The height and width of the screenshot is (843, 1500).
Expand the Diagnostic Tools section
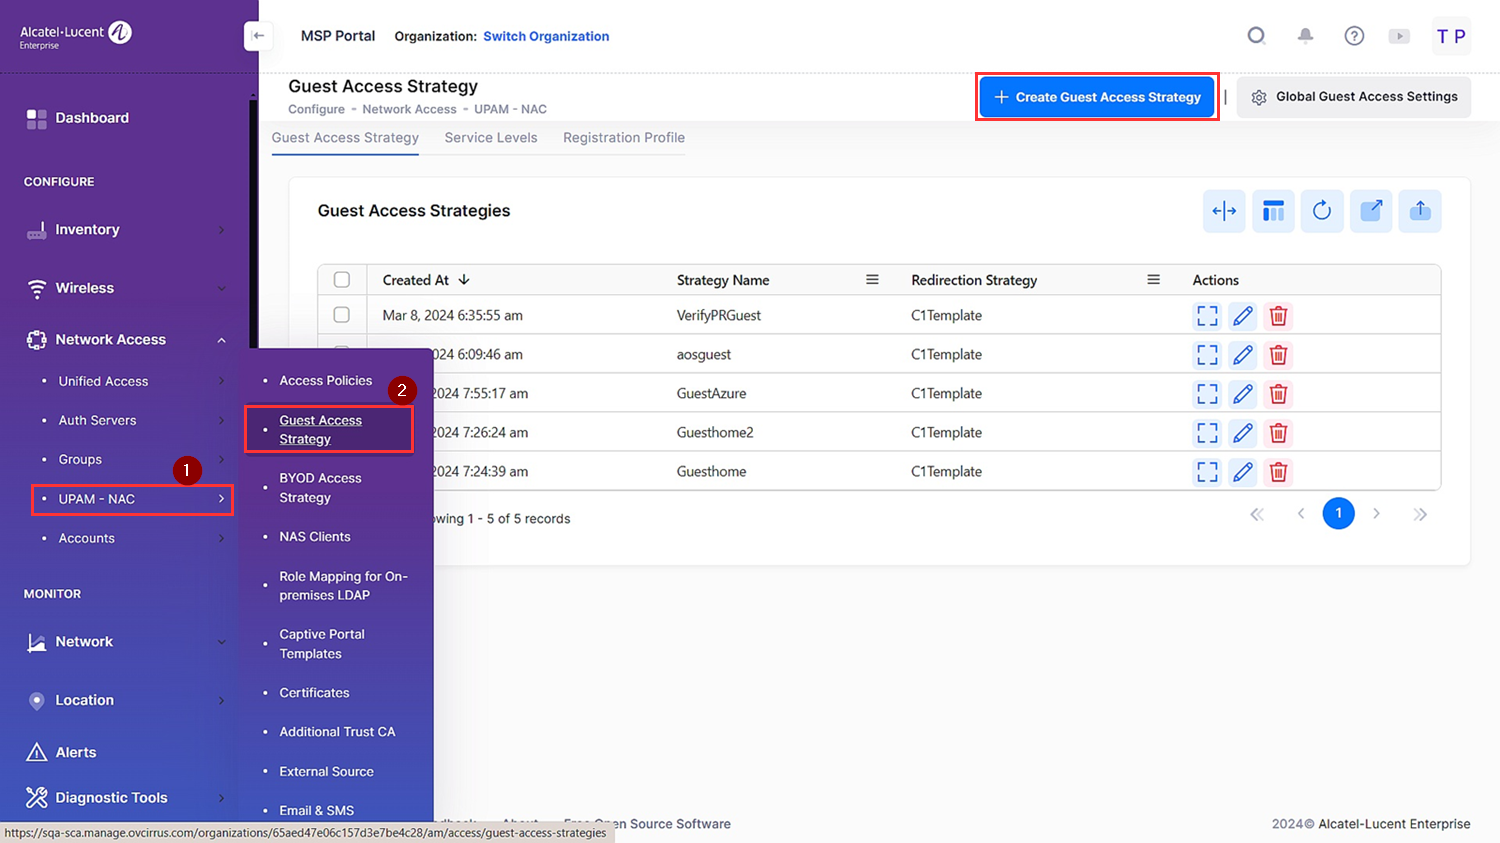(x=125, y=798)
